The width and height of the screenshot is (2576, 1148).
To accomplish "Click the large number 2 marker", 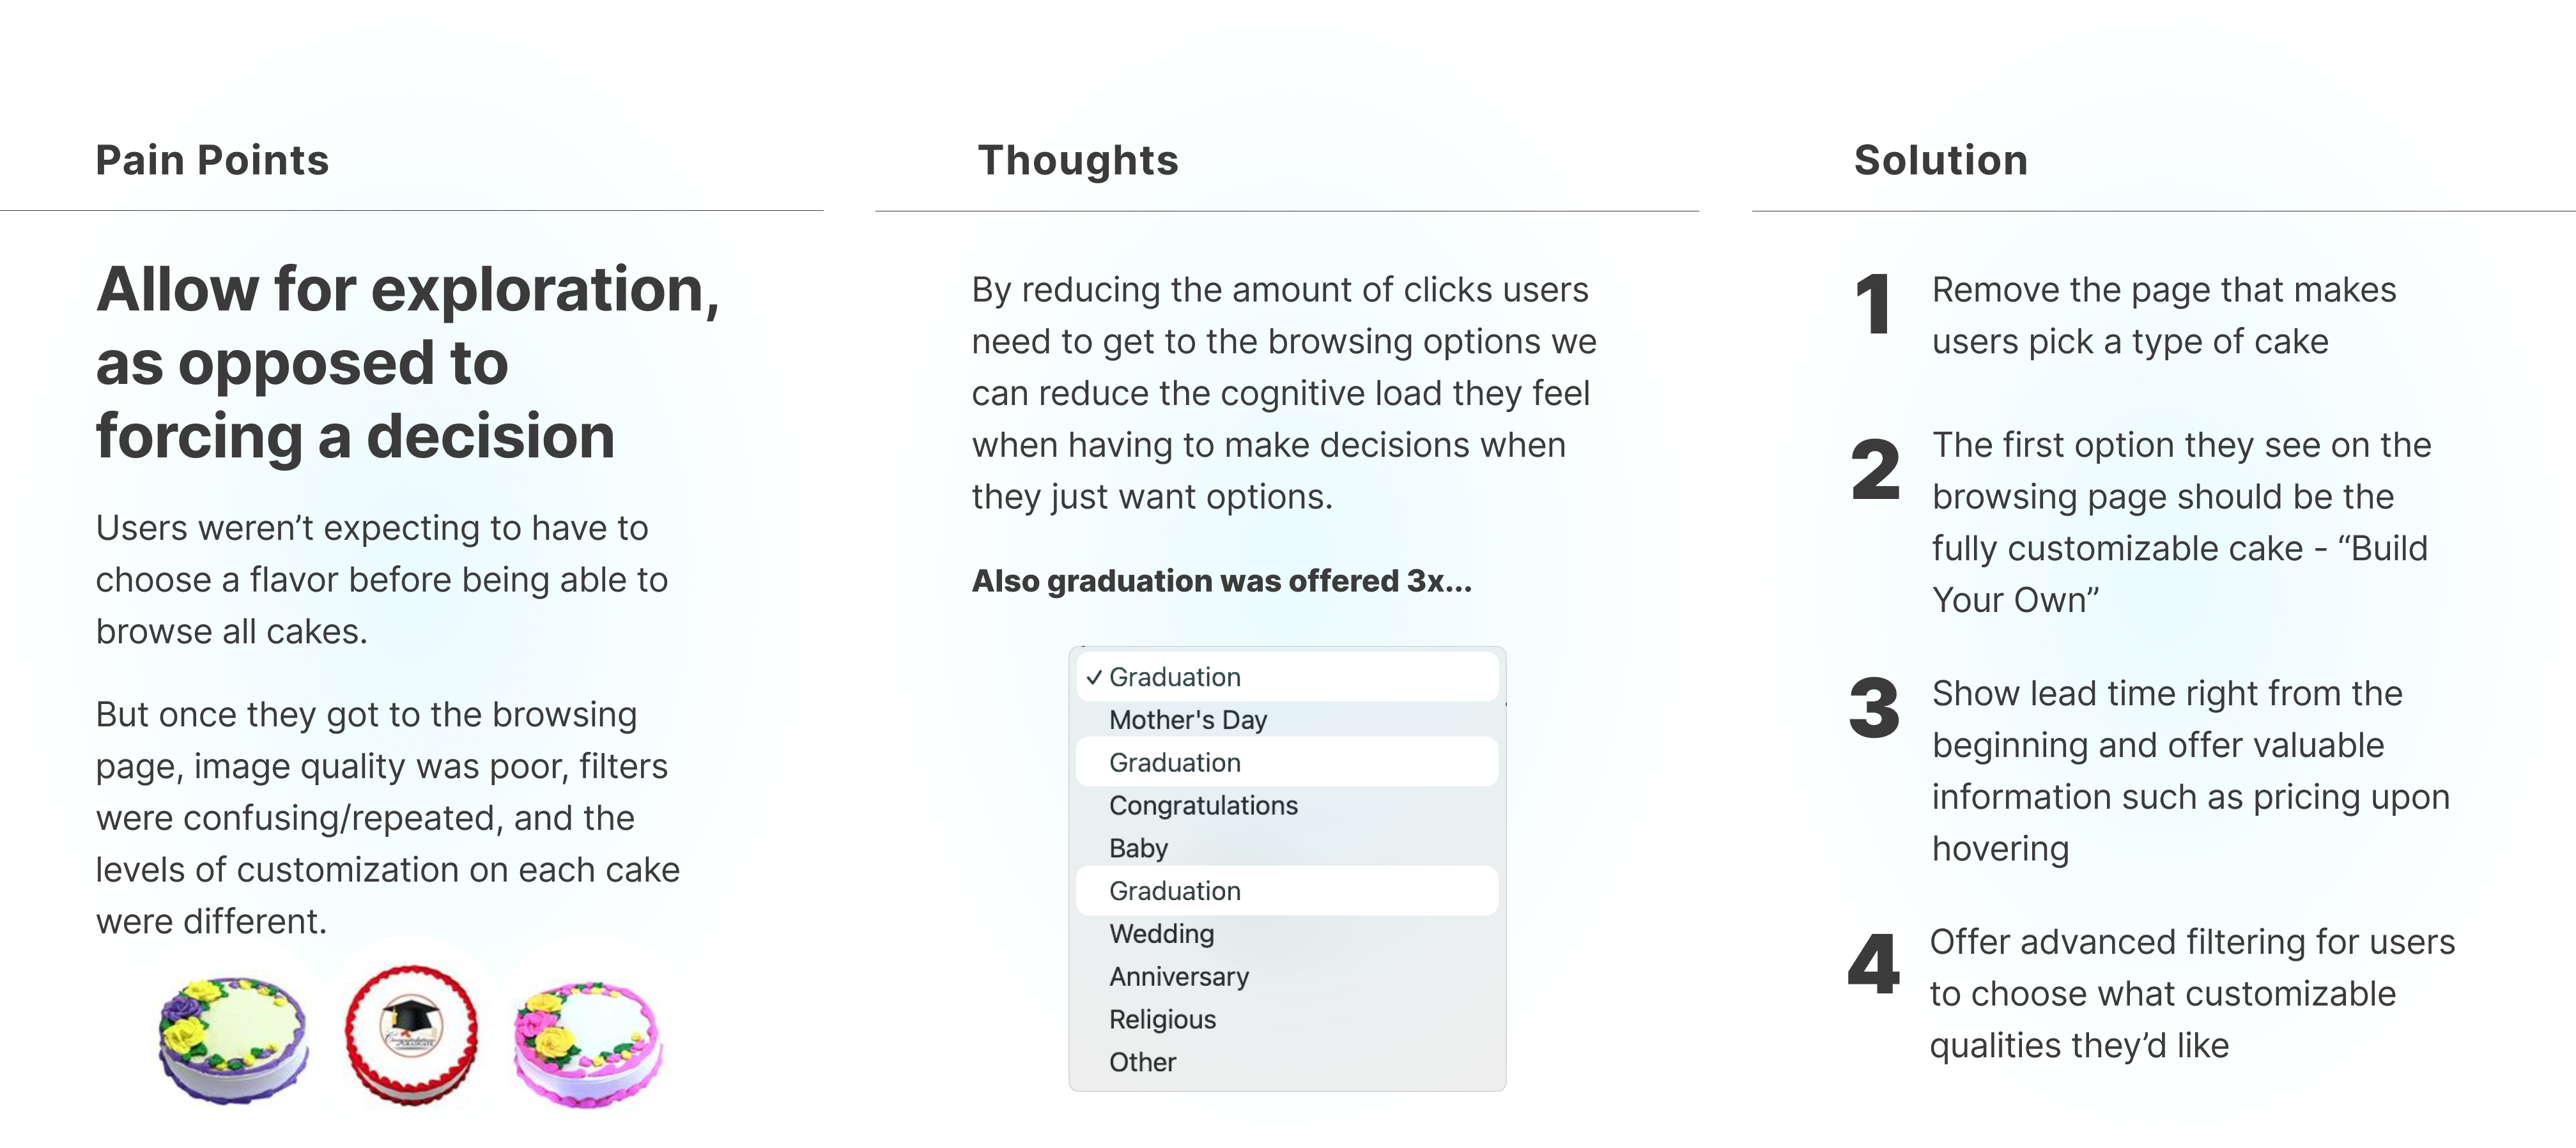I will click(1875, 469).
